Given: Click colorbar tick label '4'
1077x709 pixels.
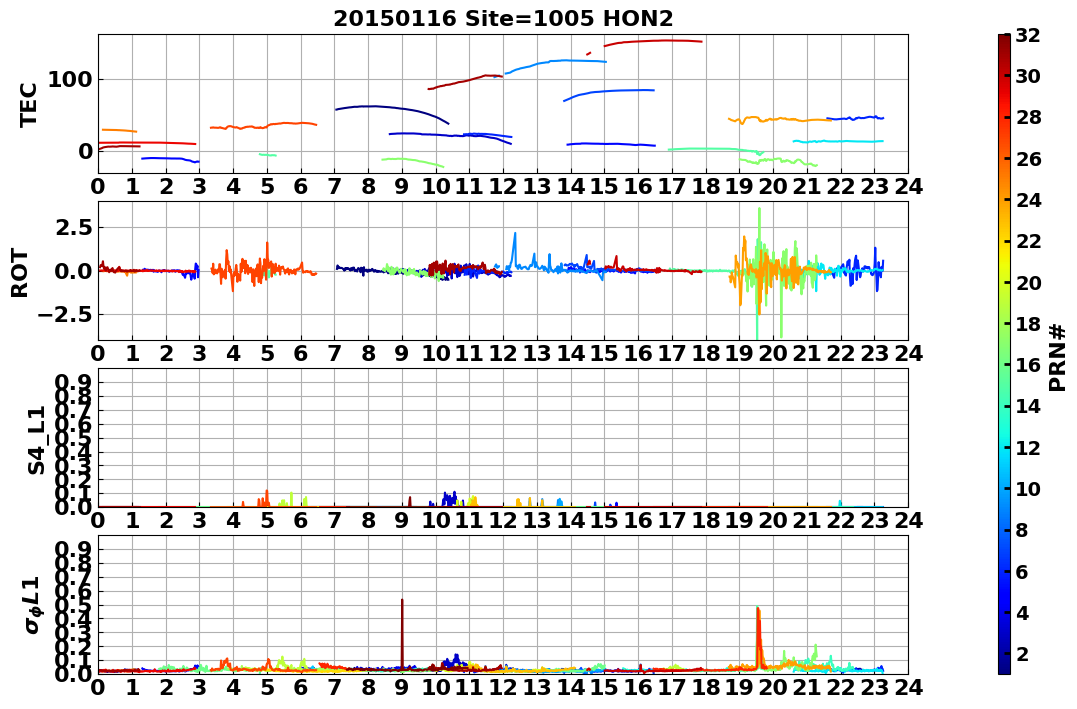Looking at the screenshot, I should [1022, 612].
